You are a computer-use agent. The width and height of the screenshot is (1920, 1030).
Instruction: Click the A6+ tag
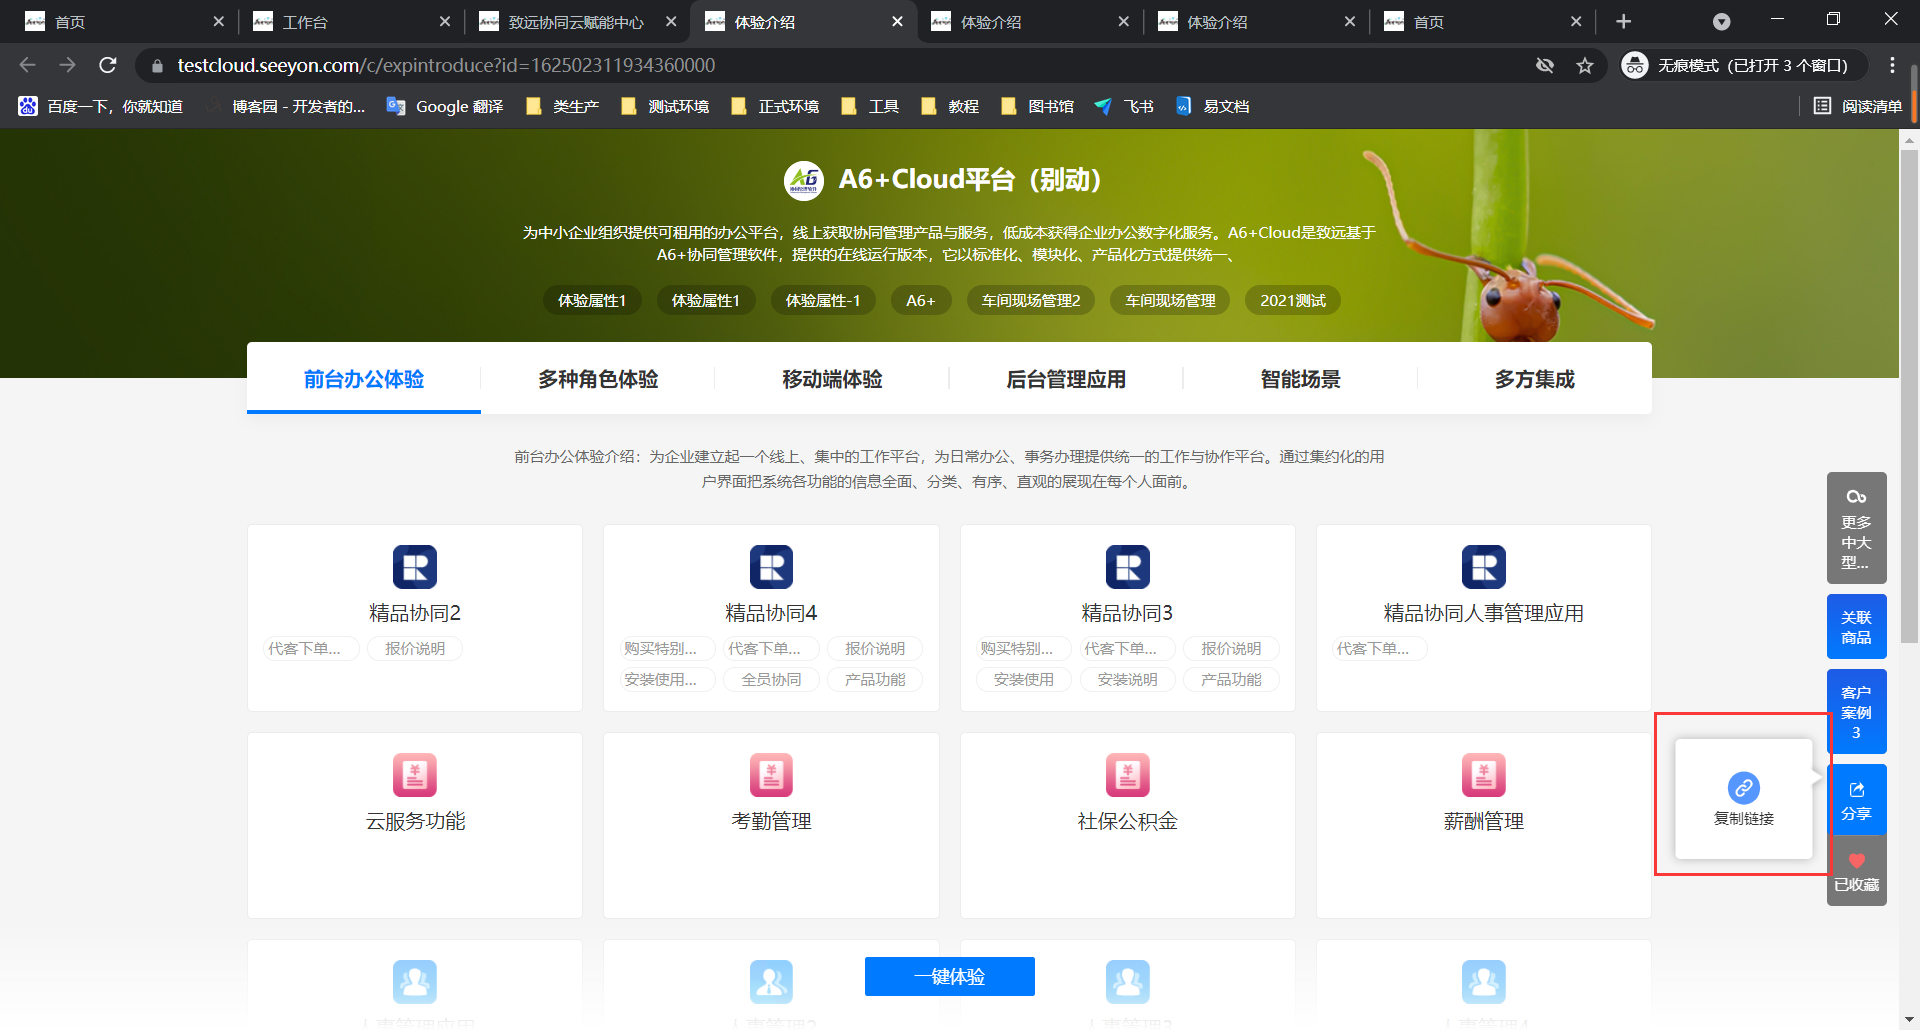tap(921, 300)
